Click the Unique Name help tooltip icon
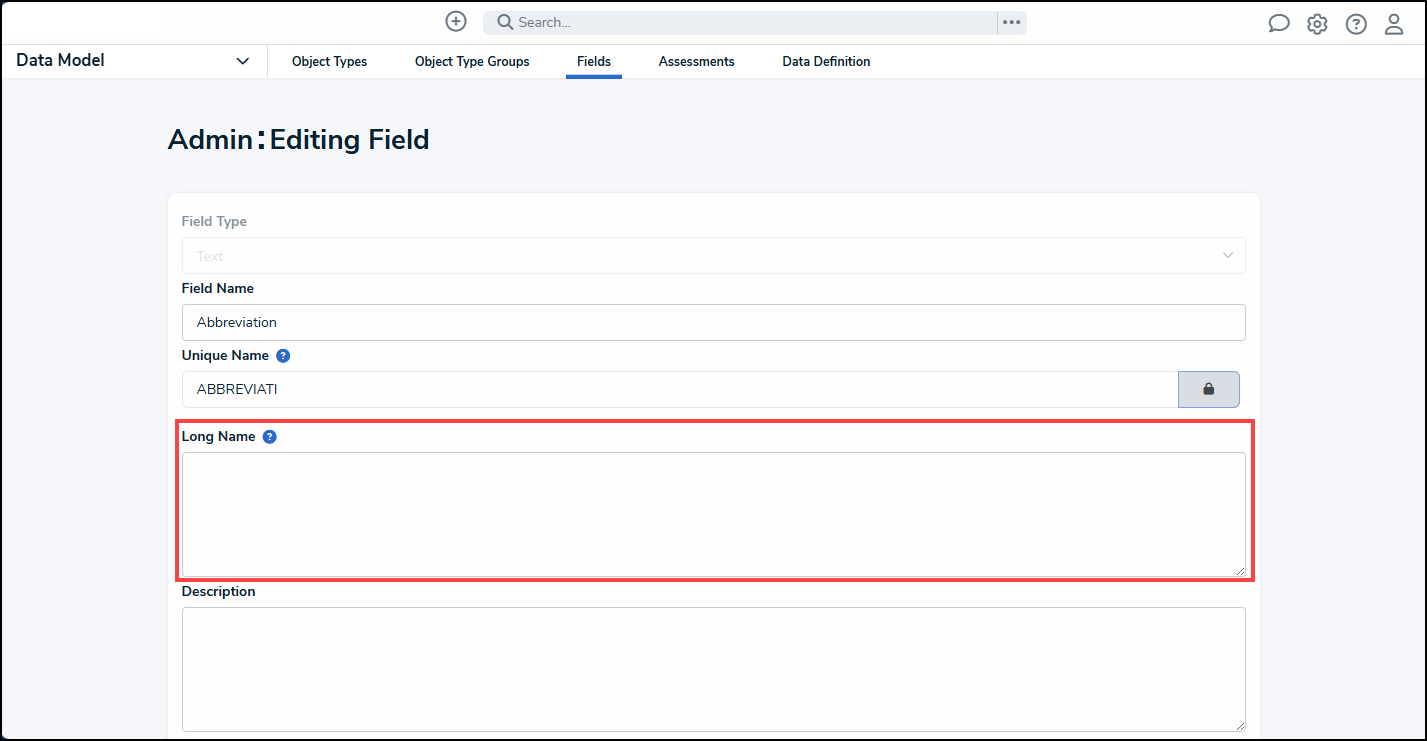The image size is (1427, 741). [282, 355]
